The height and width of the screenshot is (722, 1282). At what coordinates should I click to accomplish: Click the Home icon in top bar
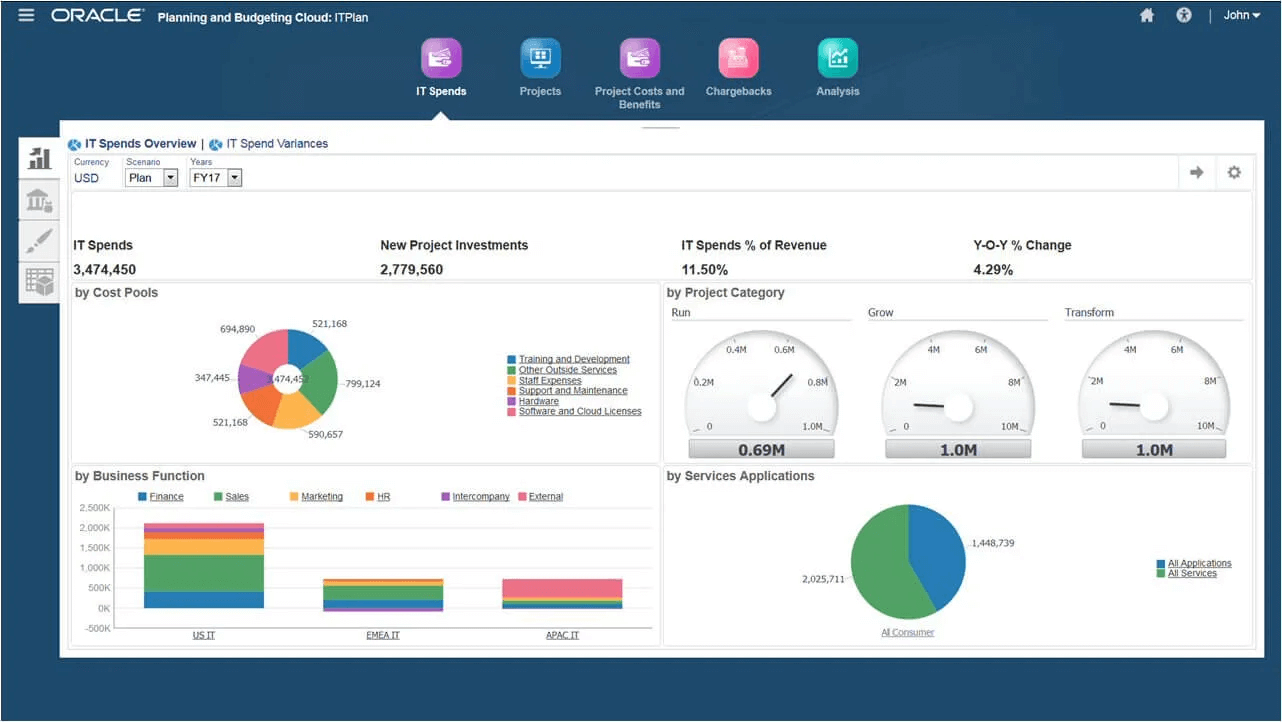click(x=1146, y=15)
